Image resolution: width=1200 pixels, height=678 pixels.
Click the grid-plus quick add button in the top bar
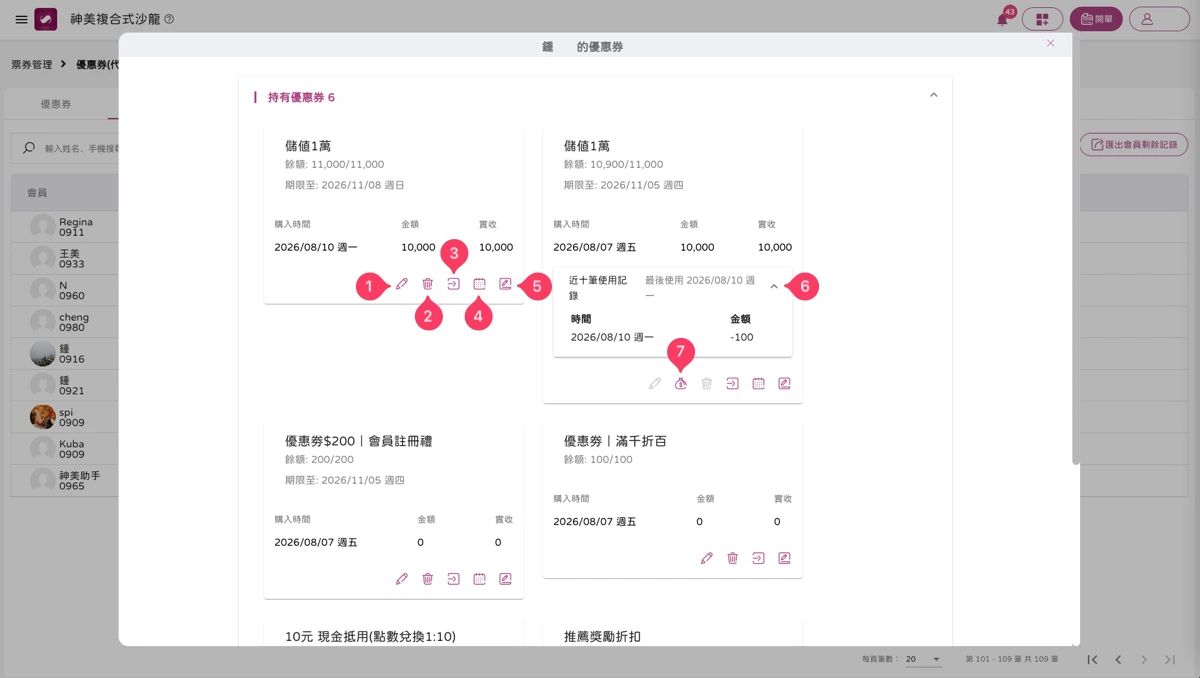click(1042, 19)
